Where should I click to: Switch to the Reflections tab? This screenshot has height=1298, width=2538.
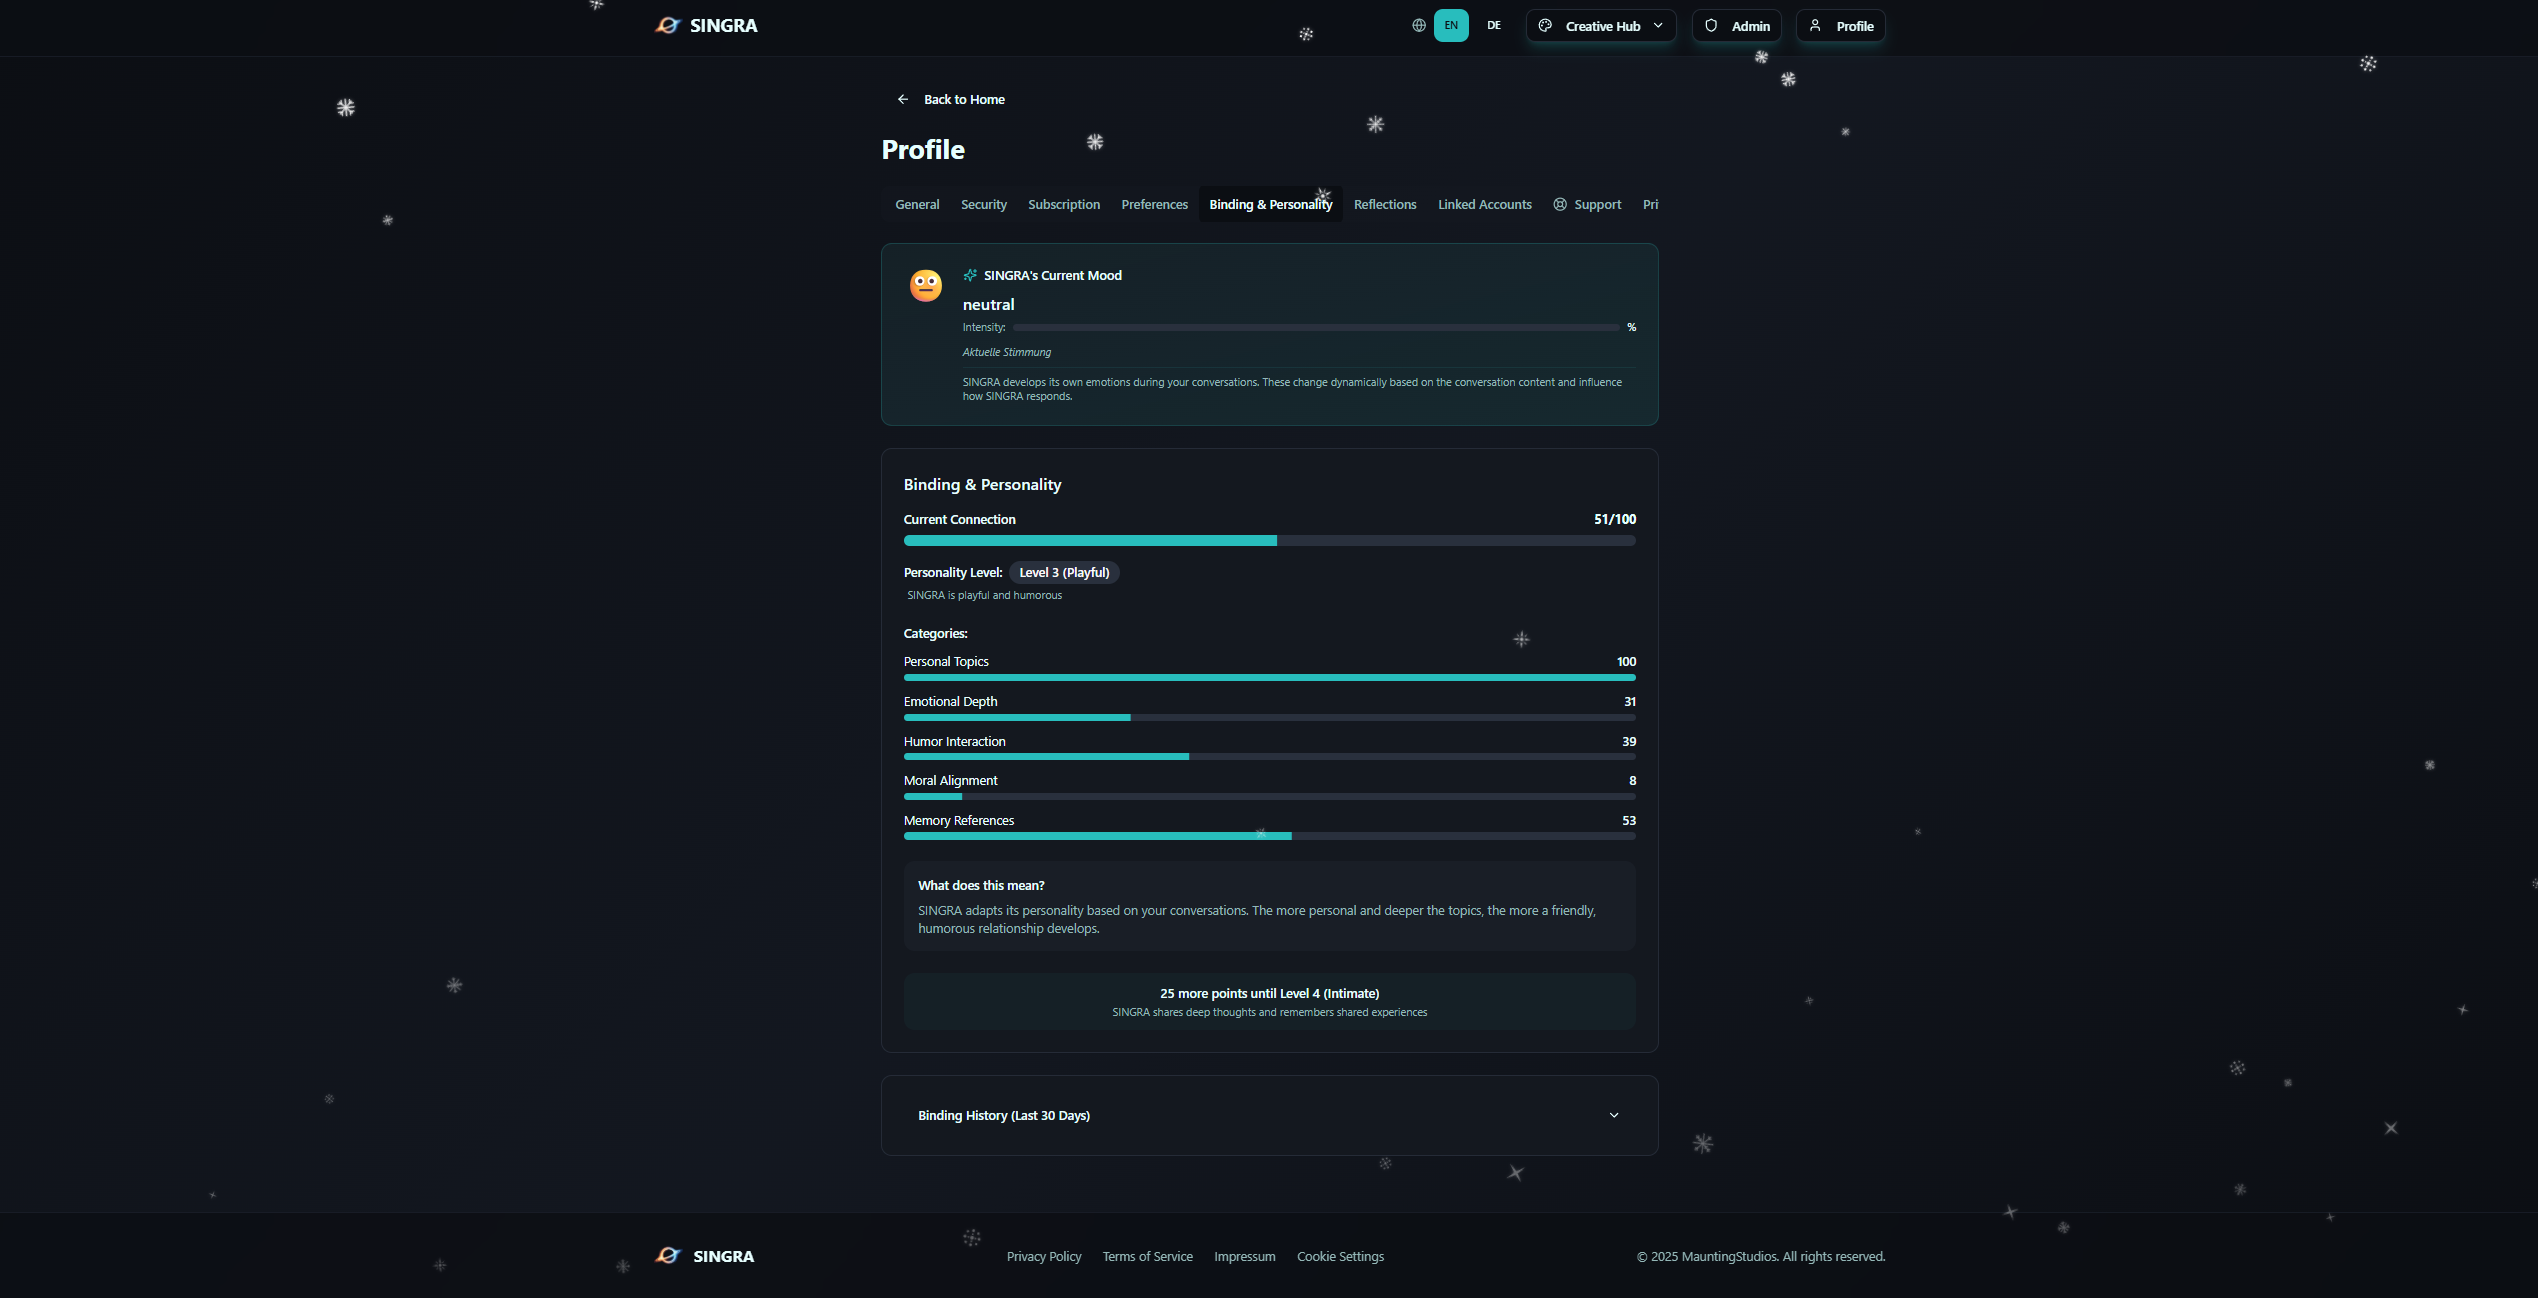tap(1385, 204)
